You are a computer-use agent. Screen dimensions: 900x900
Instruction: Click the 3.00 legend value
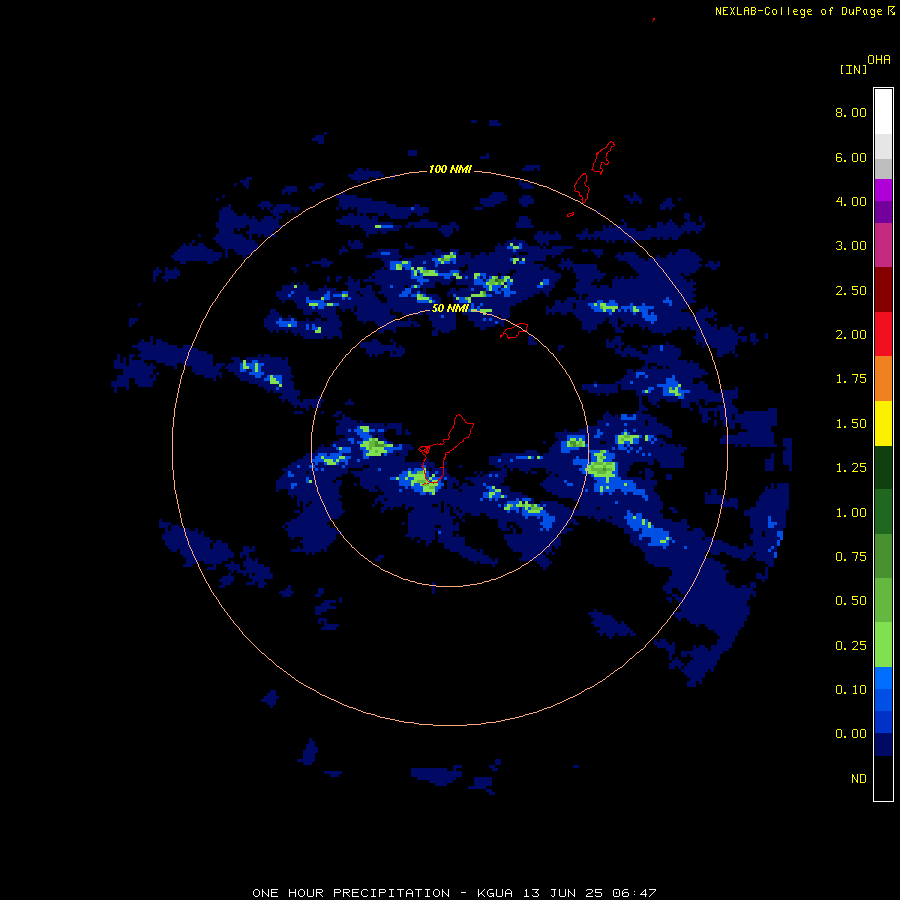coord(851,246)
